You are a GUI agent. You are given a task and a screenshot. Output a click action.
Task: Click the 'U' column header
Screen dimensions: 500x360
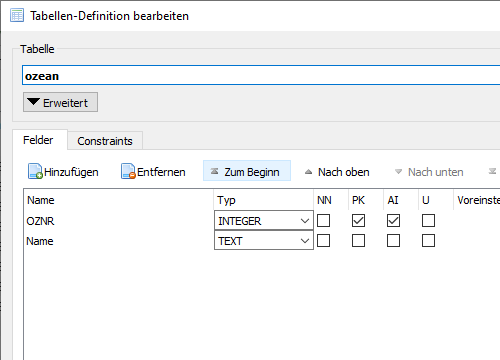[x=436, y=200]
